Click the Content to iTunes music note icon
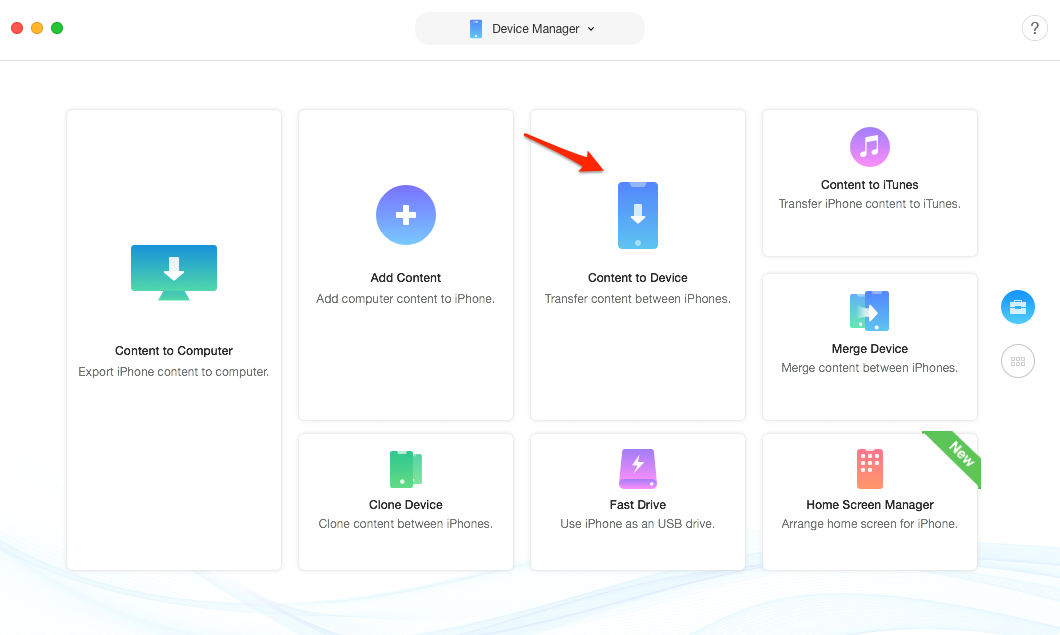 [x=869, y=147]
